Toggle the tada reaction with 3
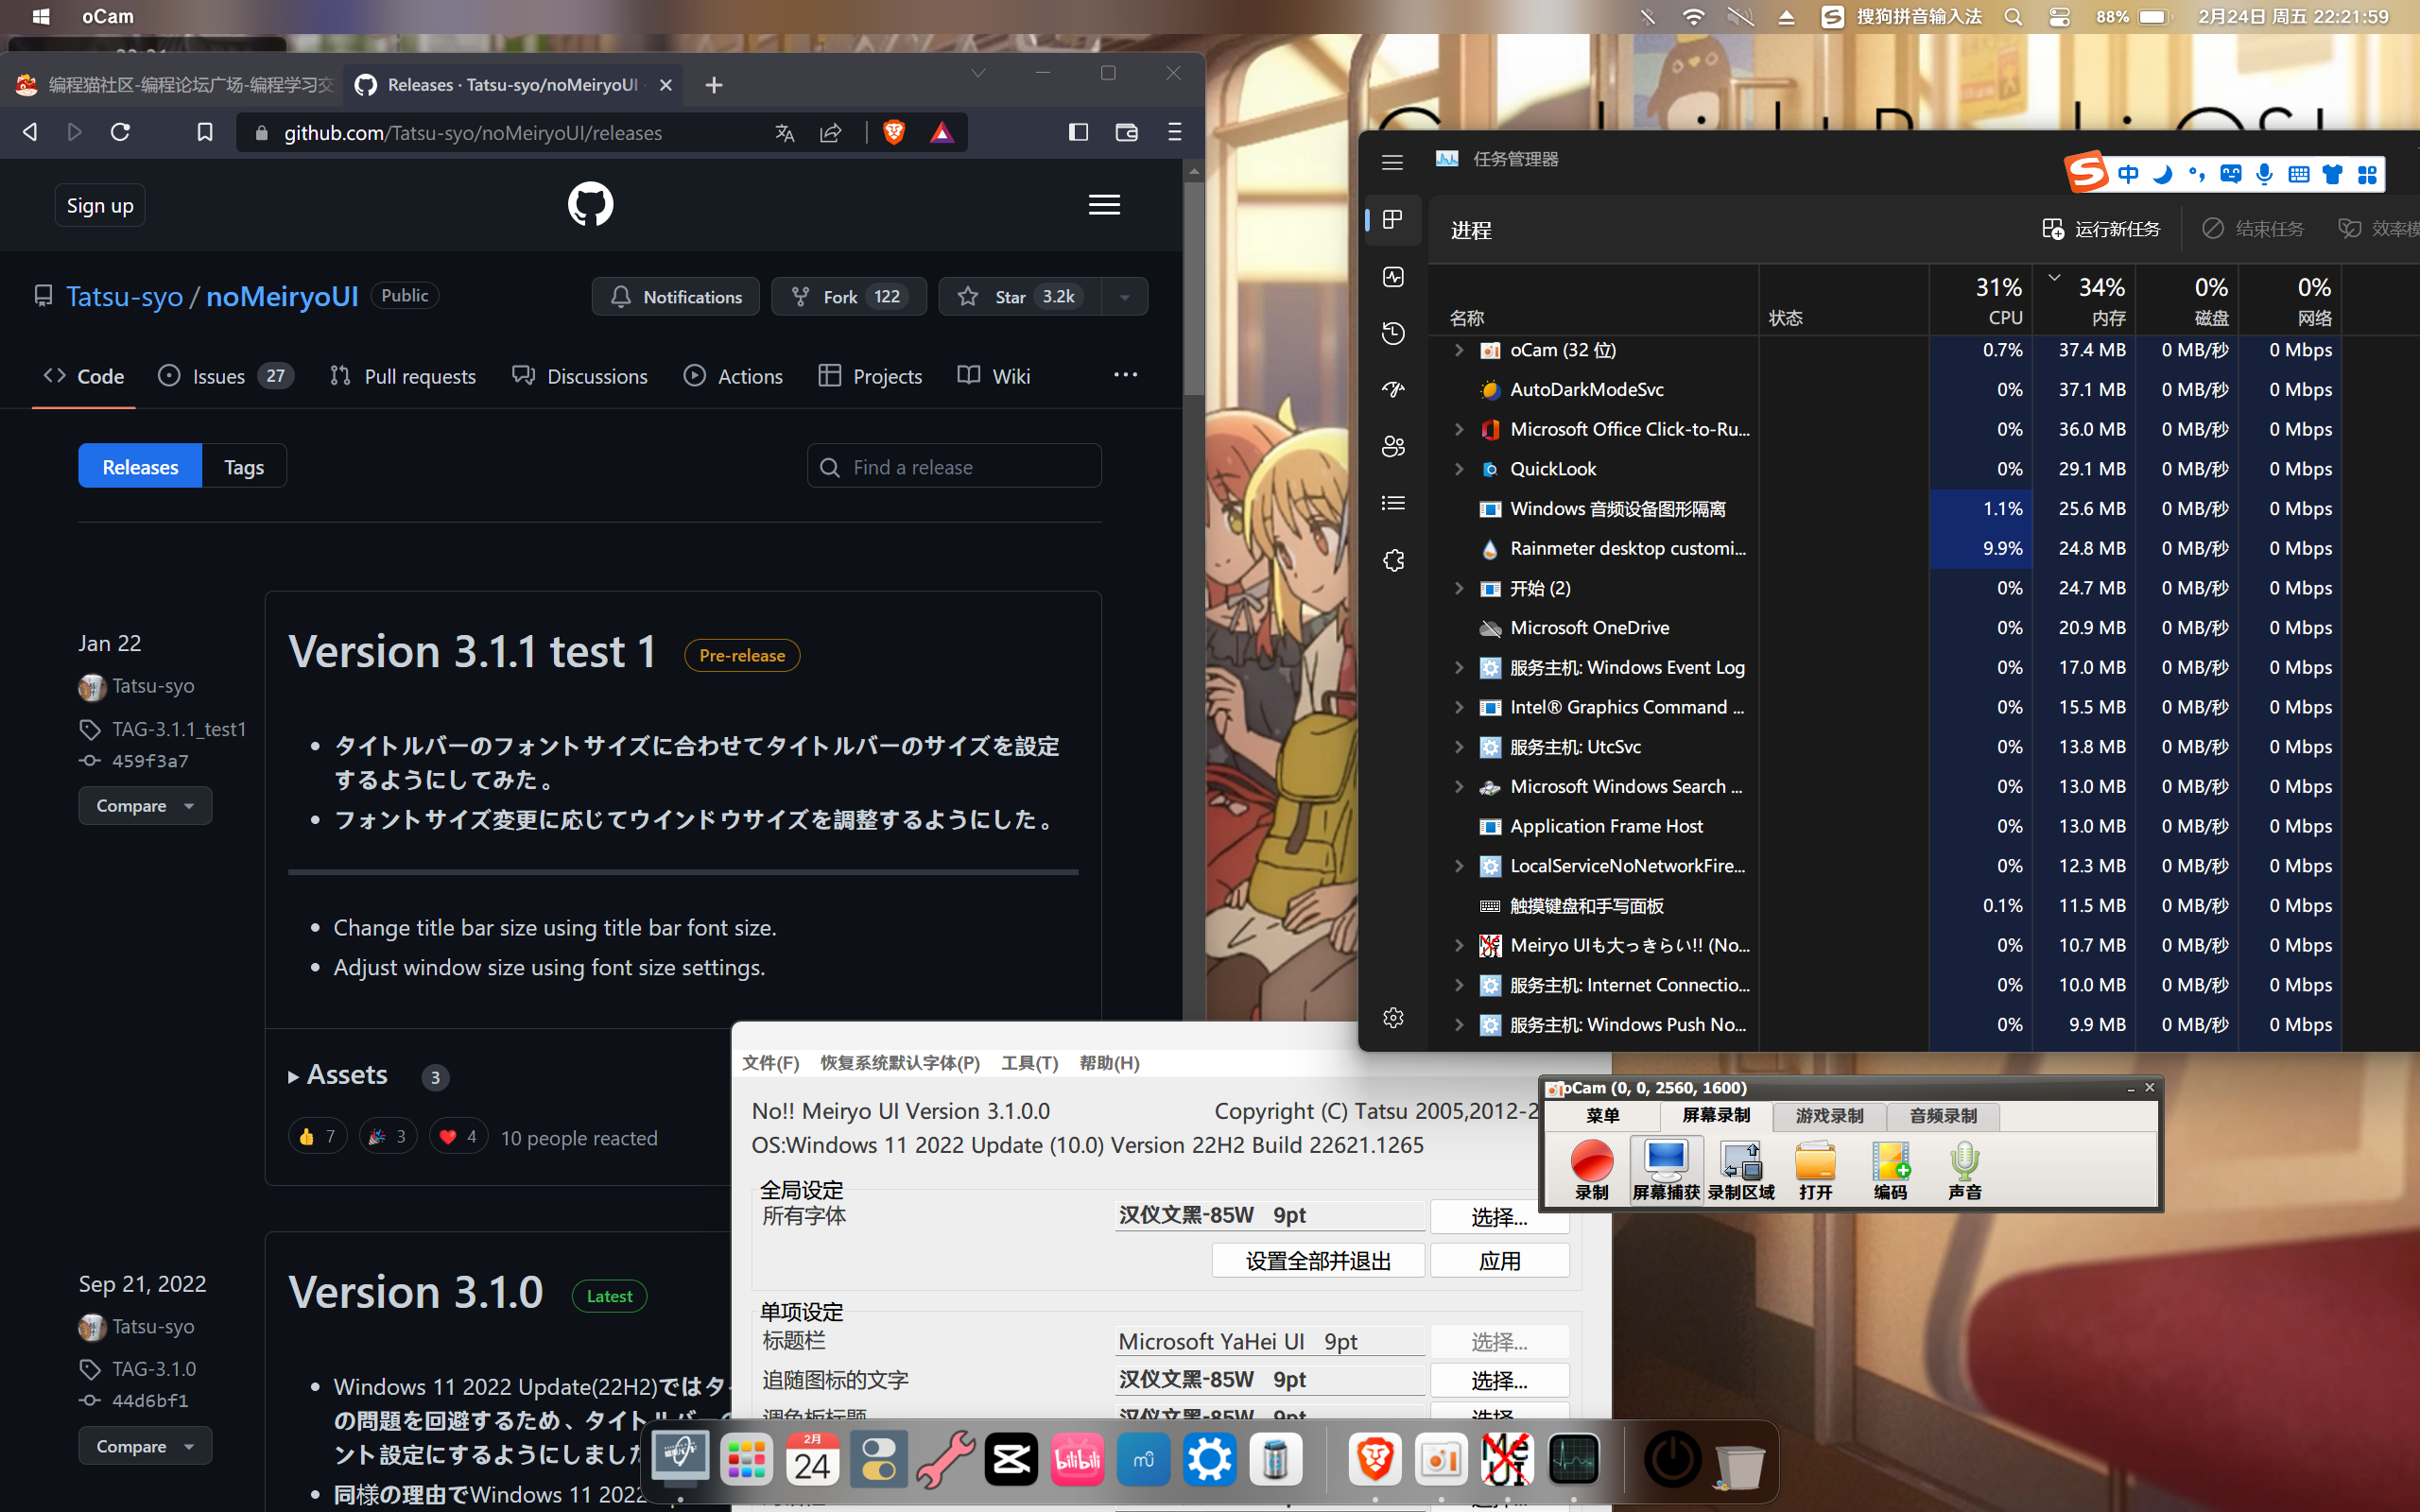This screenshot has width=2420, height=1512. pos(388,1136)
